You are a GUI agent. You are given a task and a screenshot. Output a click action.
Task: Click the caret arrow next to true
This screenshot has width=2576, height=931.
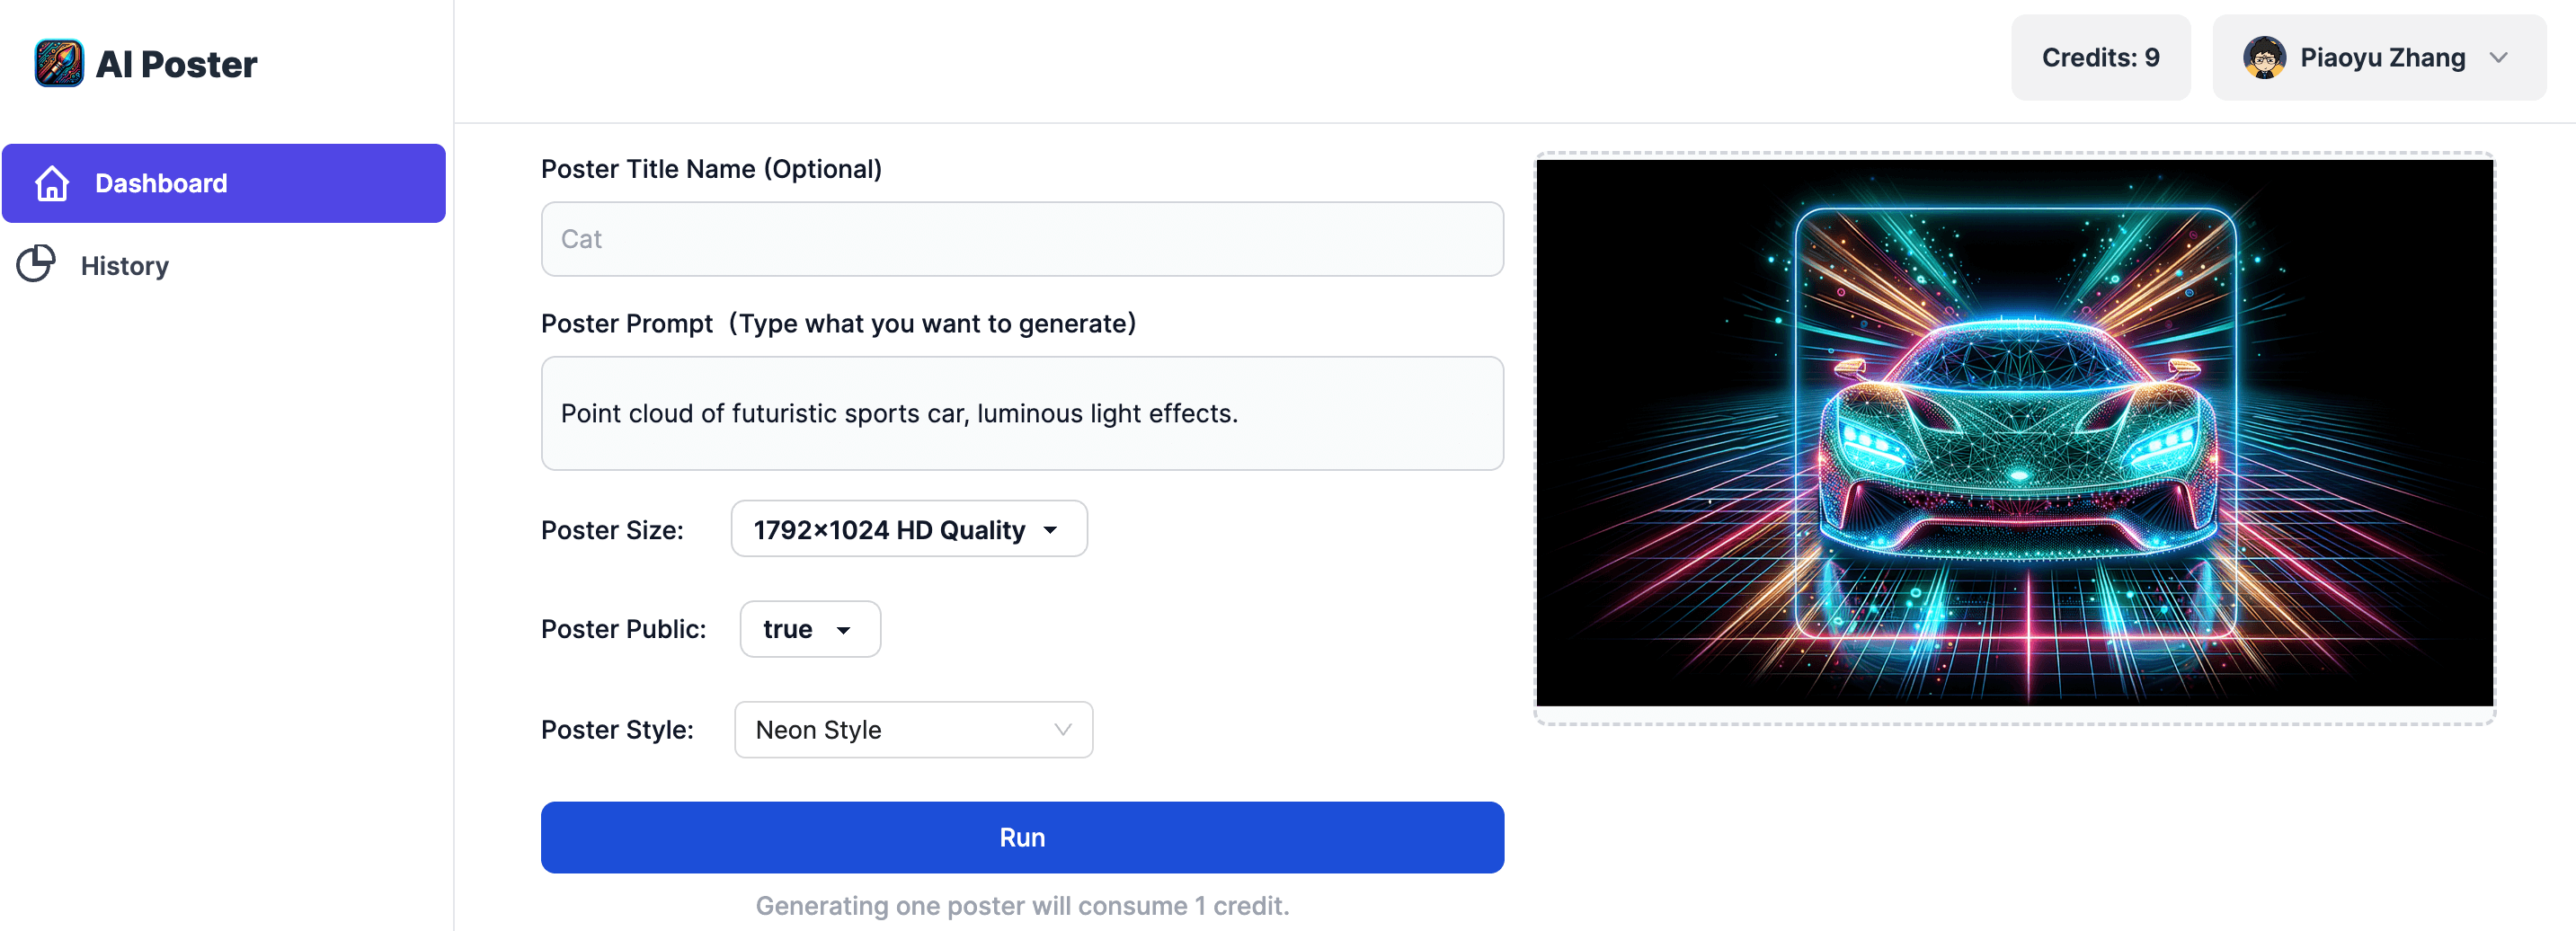point(843,630)
